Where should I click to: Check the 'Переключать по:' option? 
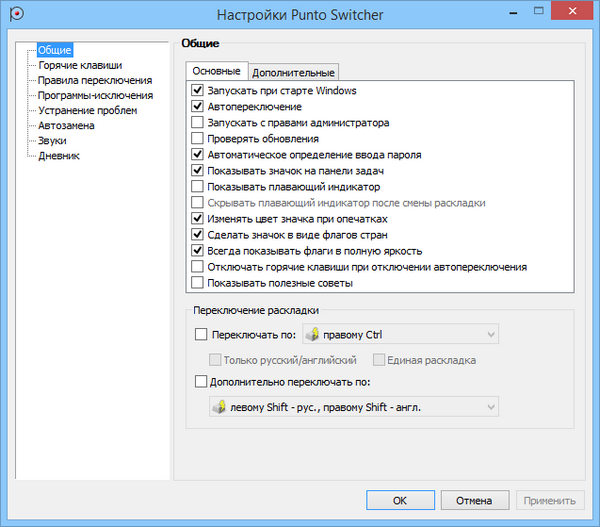[x=201, y=335]
